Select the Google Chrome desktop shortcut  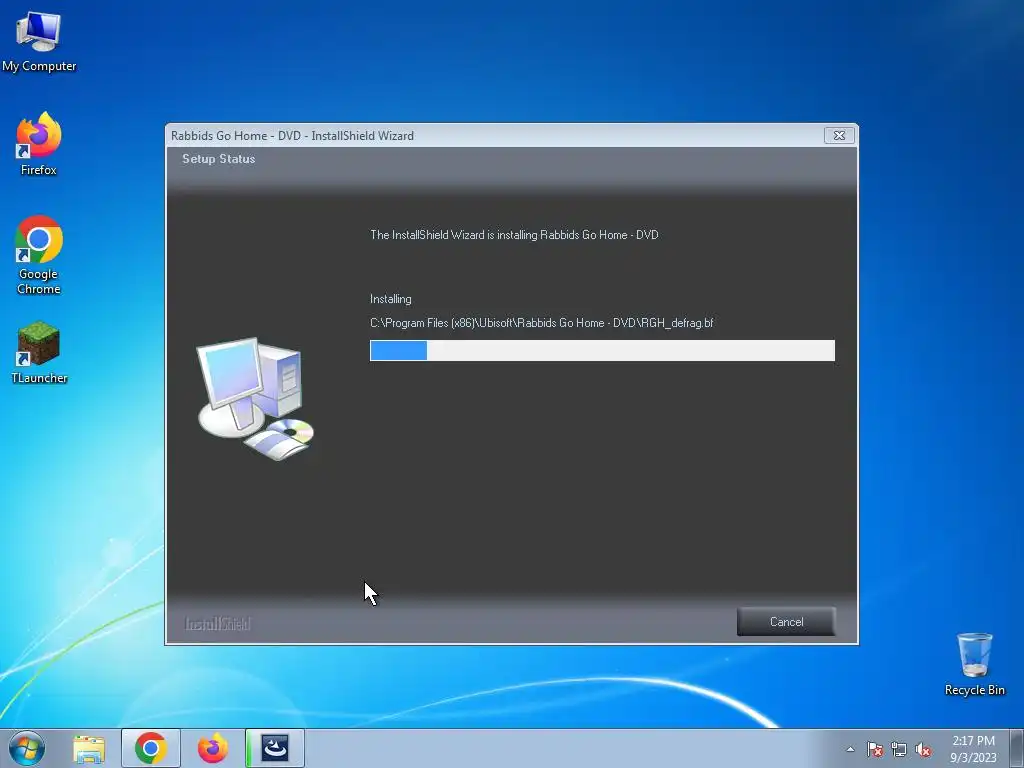[39, 255]
